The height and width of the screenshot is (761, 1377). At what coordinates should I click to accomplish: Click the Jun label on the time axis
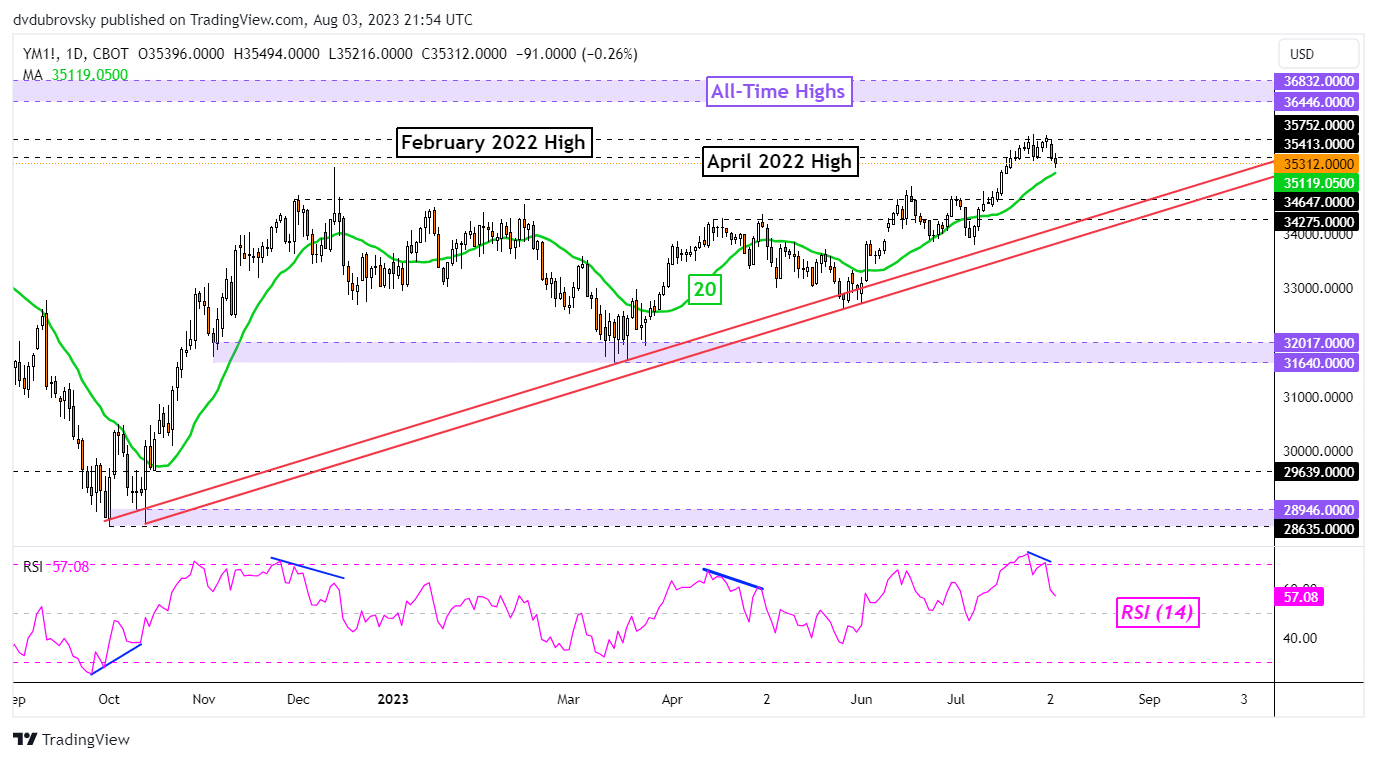[x=860, y=699]
